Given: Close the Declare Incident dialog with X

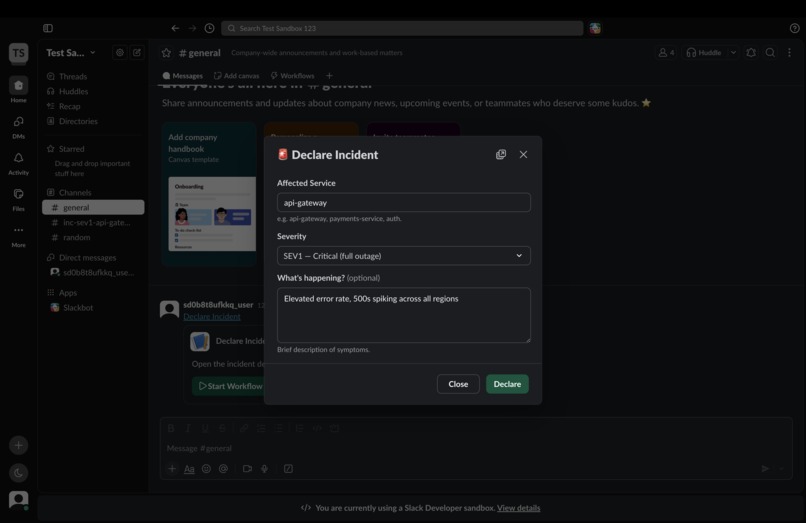Looking at the screenshot, I should (x=523, y=154).
